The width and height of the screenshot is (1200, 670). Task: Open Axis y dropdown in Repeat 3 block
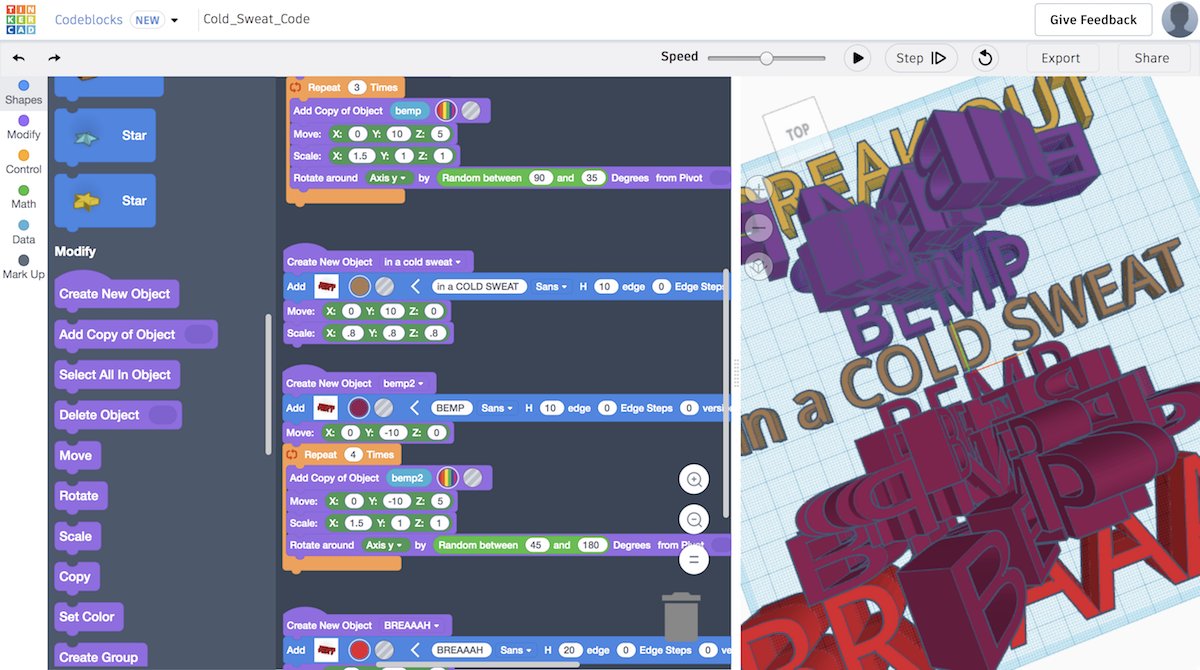click(388, 178)
